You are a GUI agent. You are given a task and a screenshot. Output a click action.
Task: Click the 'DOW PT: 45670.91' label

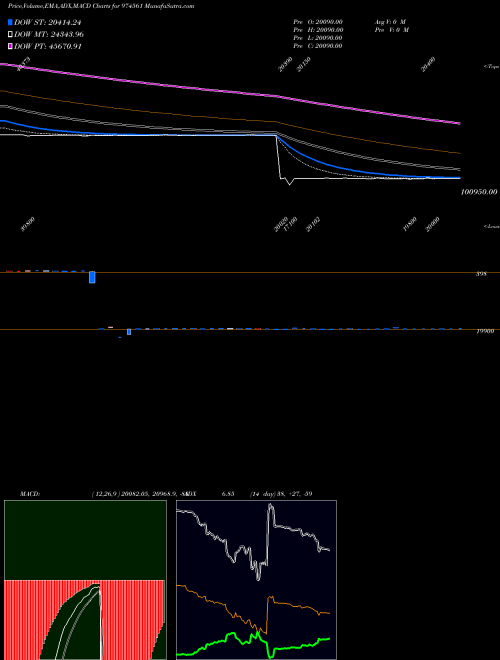(x=48, y=46)
